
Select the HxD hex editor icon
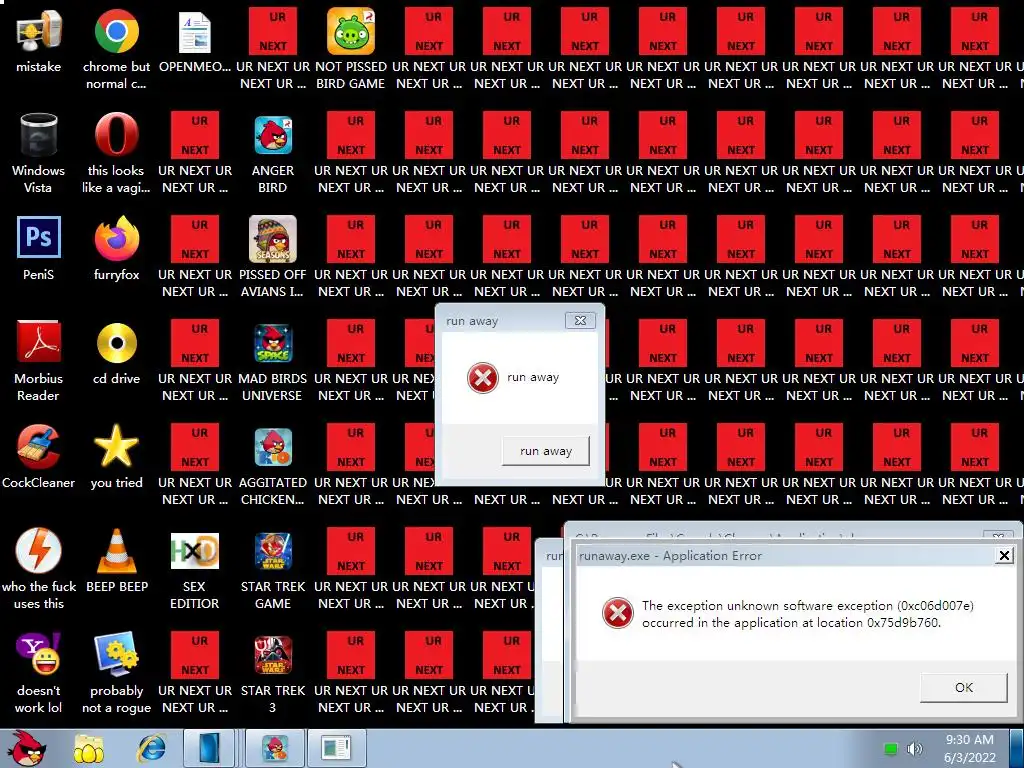195,551
